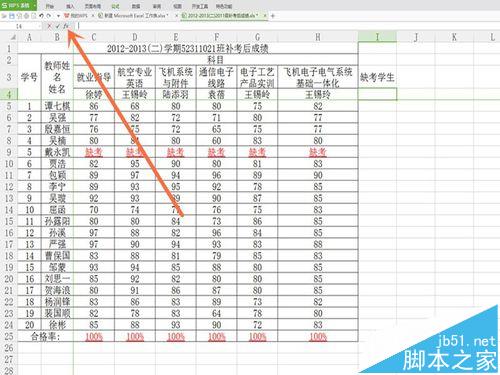Image resolution: width=500 pixels, height=375 pixels.
Task: Click student name cell 谭七棋
Action: pos(57,106)
